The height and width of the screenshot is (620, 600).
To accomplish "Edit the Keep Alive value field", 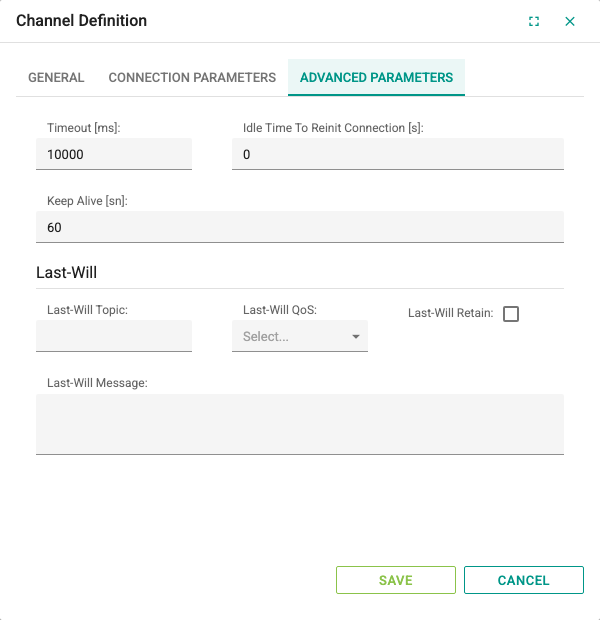I will coord(300,227).
